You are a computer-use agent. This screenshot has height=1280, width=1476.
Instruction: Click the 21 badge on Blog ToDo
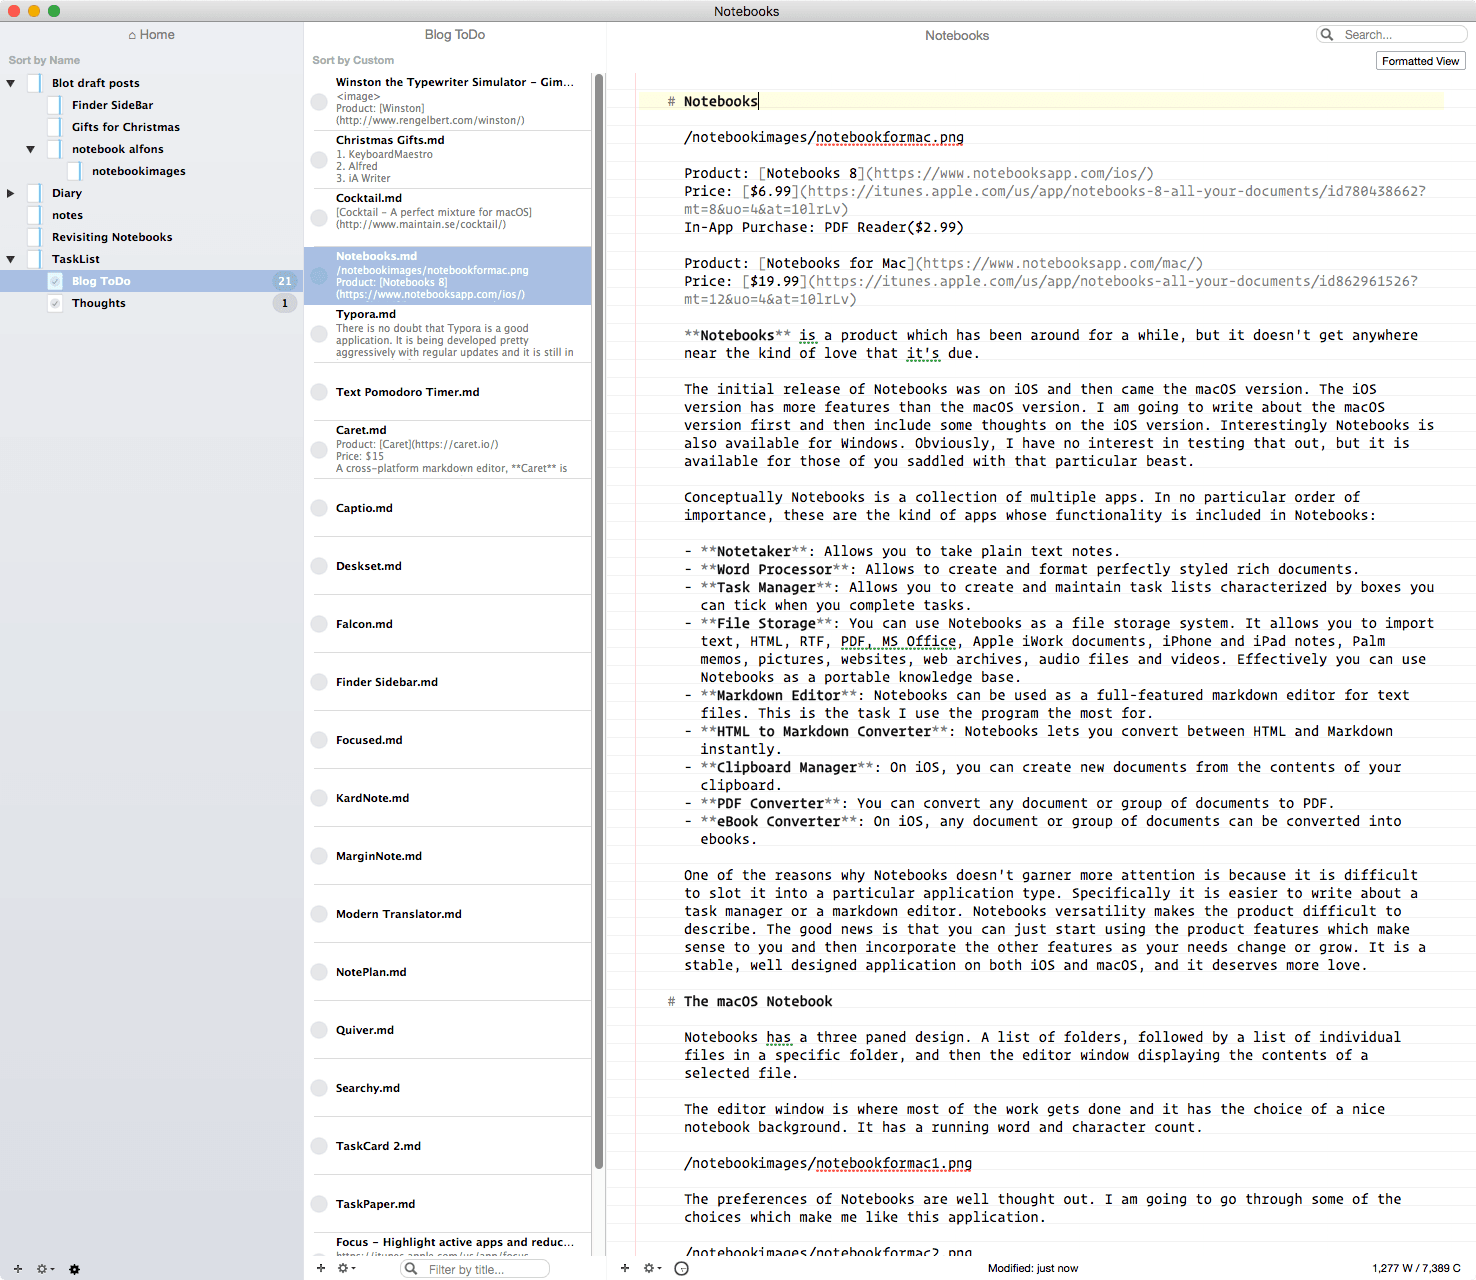[x=285, y=281]
